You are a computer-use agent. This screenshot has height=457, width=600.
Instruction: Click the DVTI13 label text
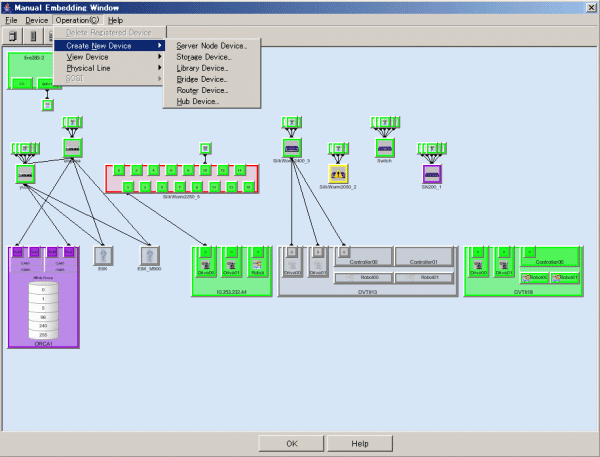tap(368, 292)
